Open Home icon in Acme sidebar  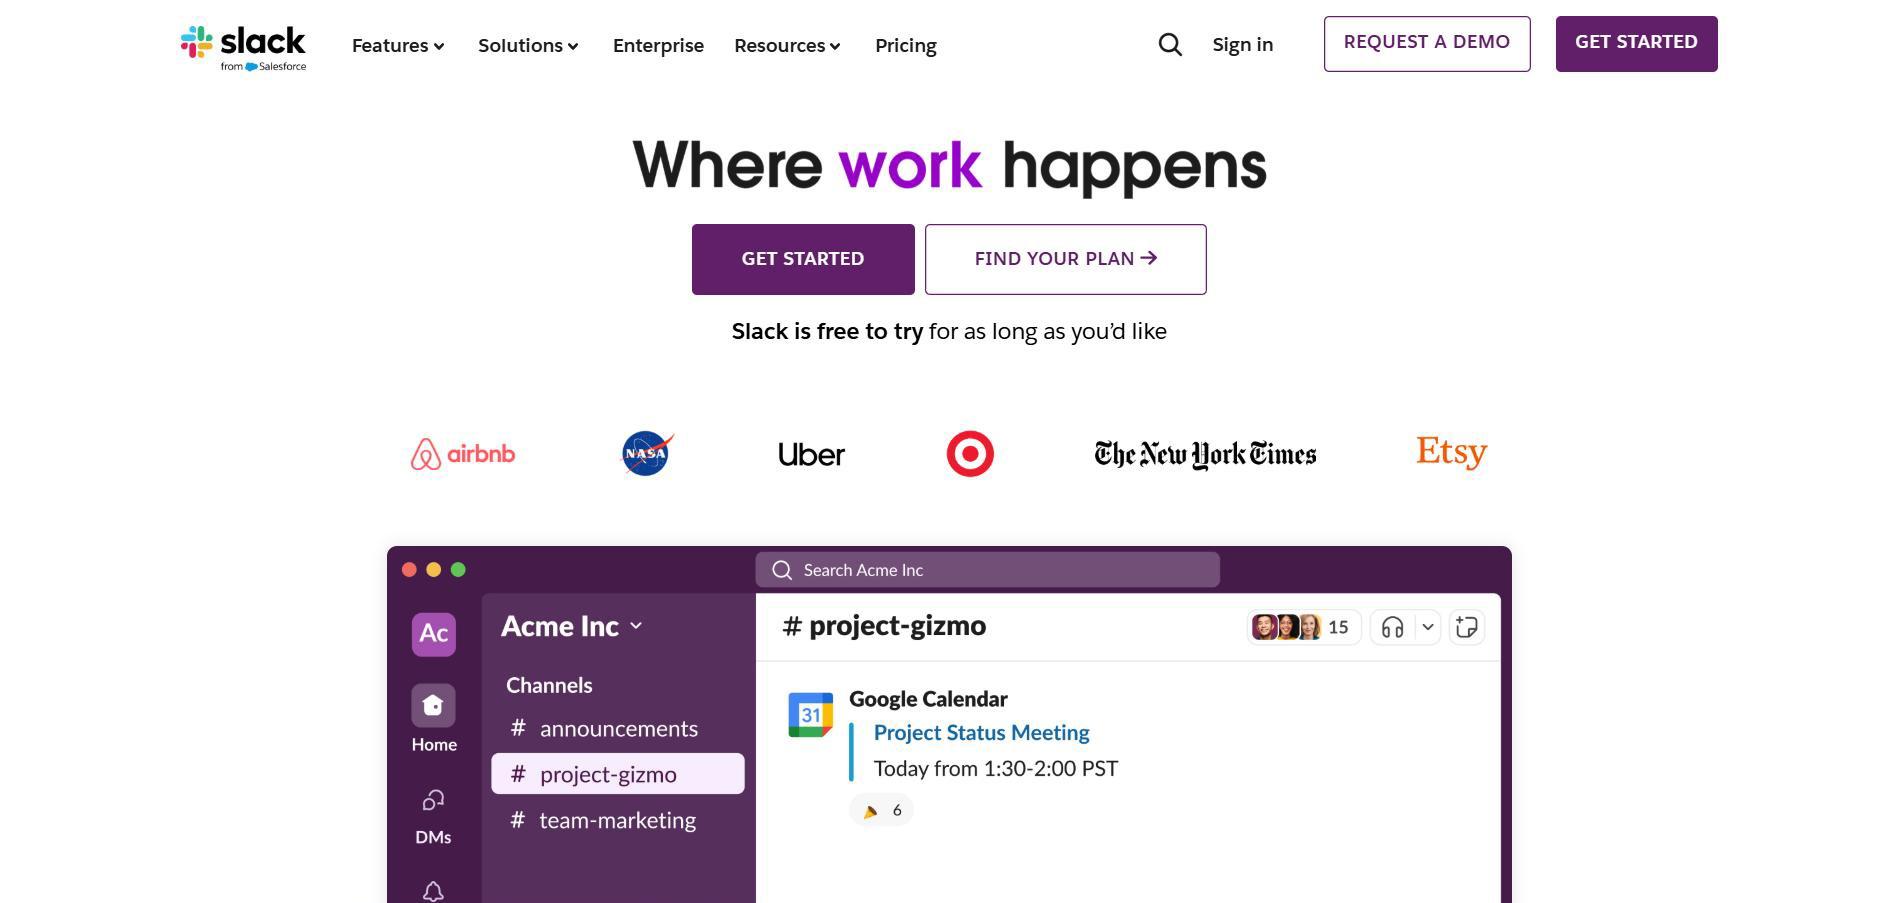pos(433,706)
